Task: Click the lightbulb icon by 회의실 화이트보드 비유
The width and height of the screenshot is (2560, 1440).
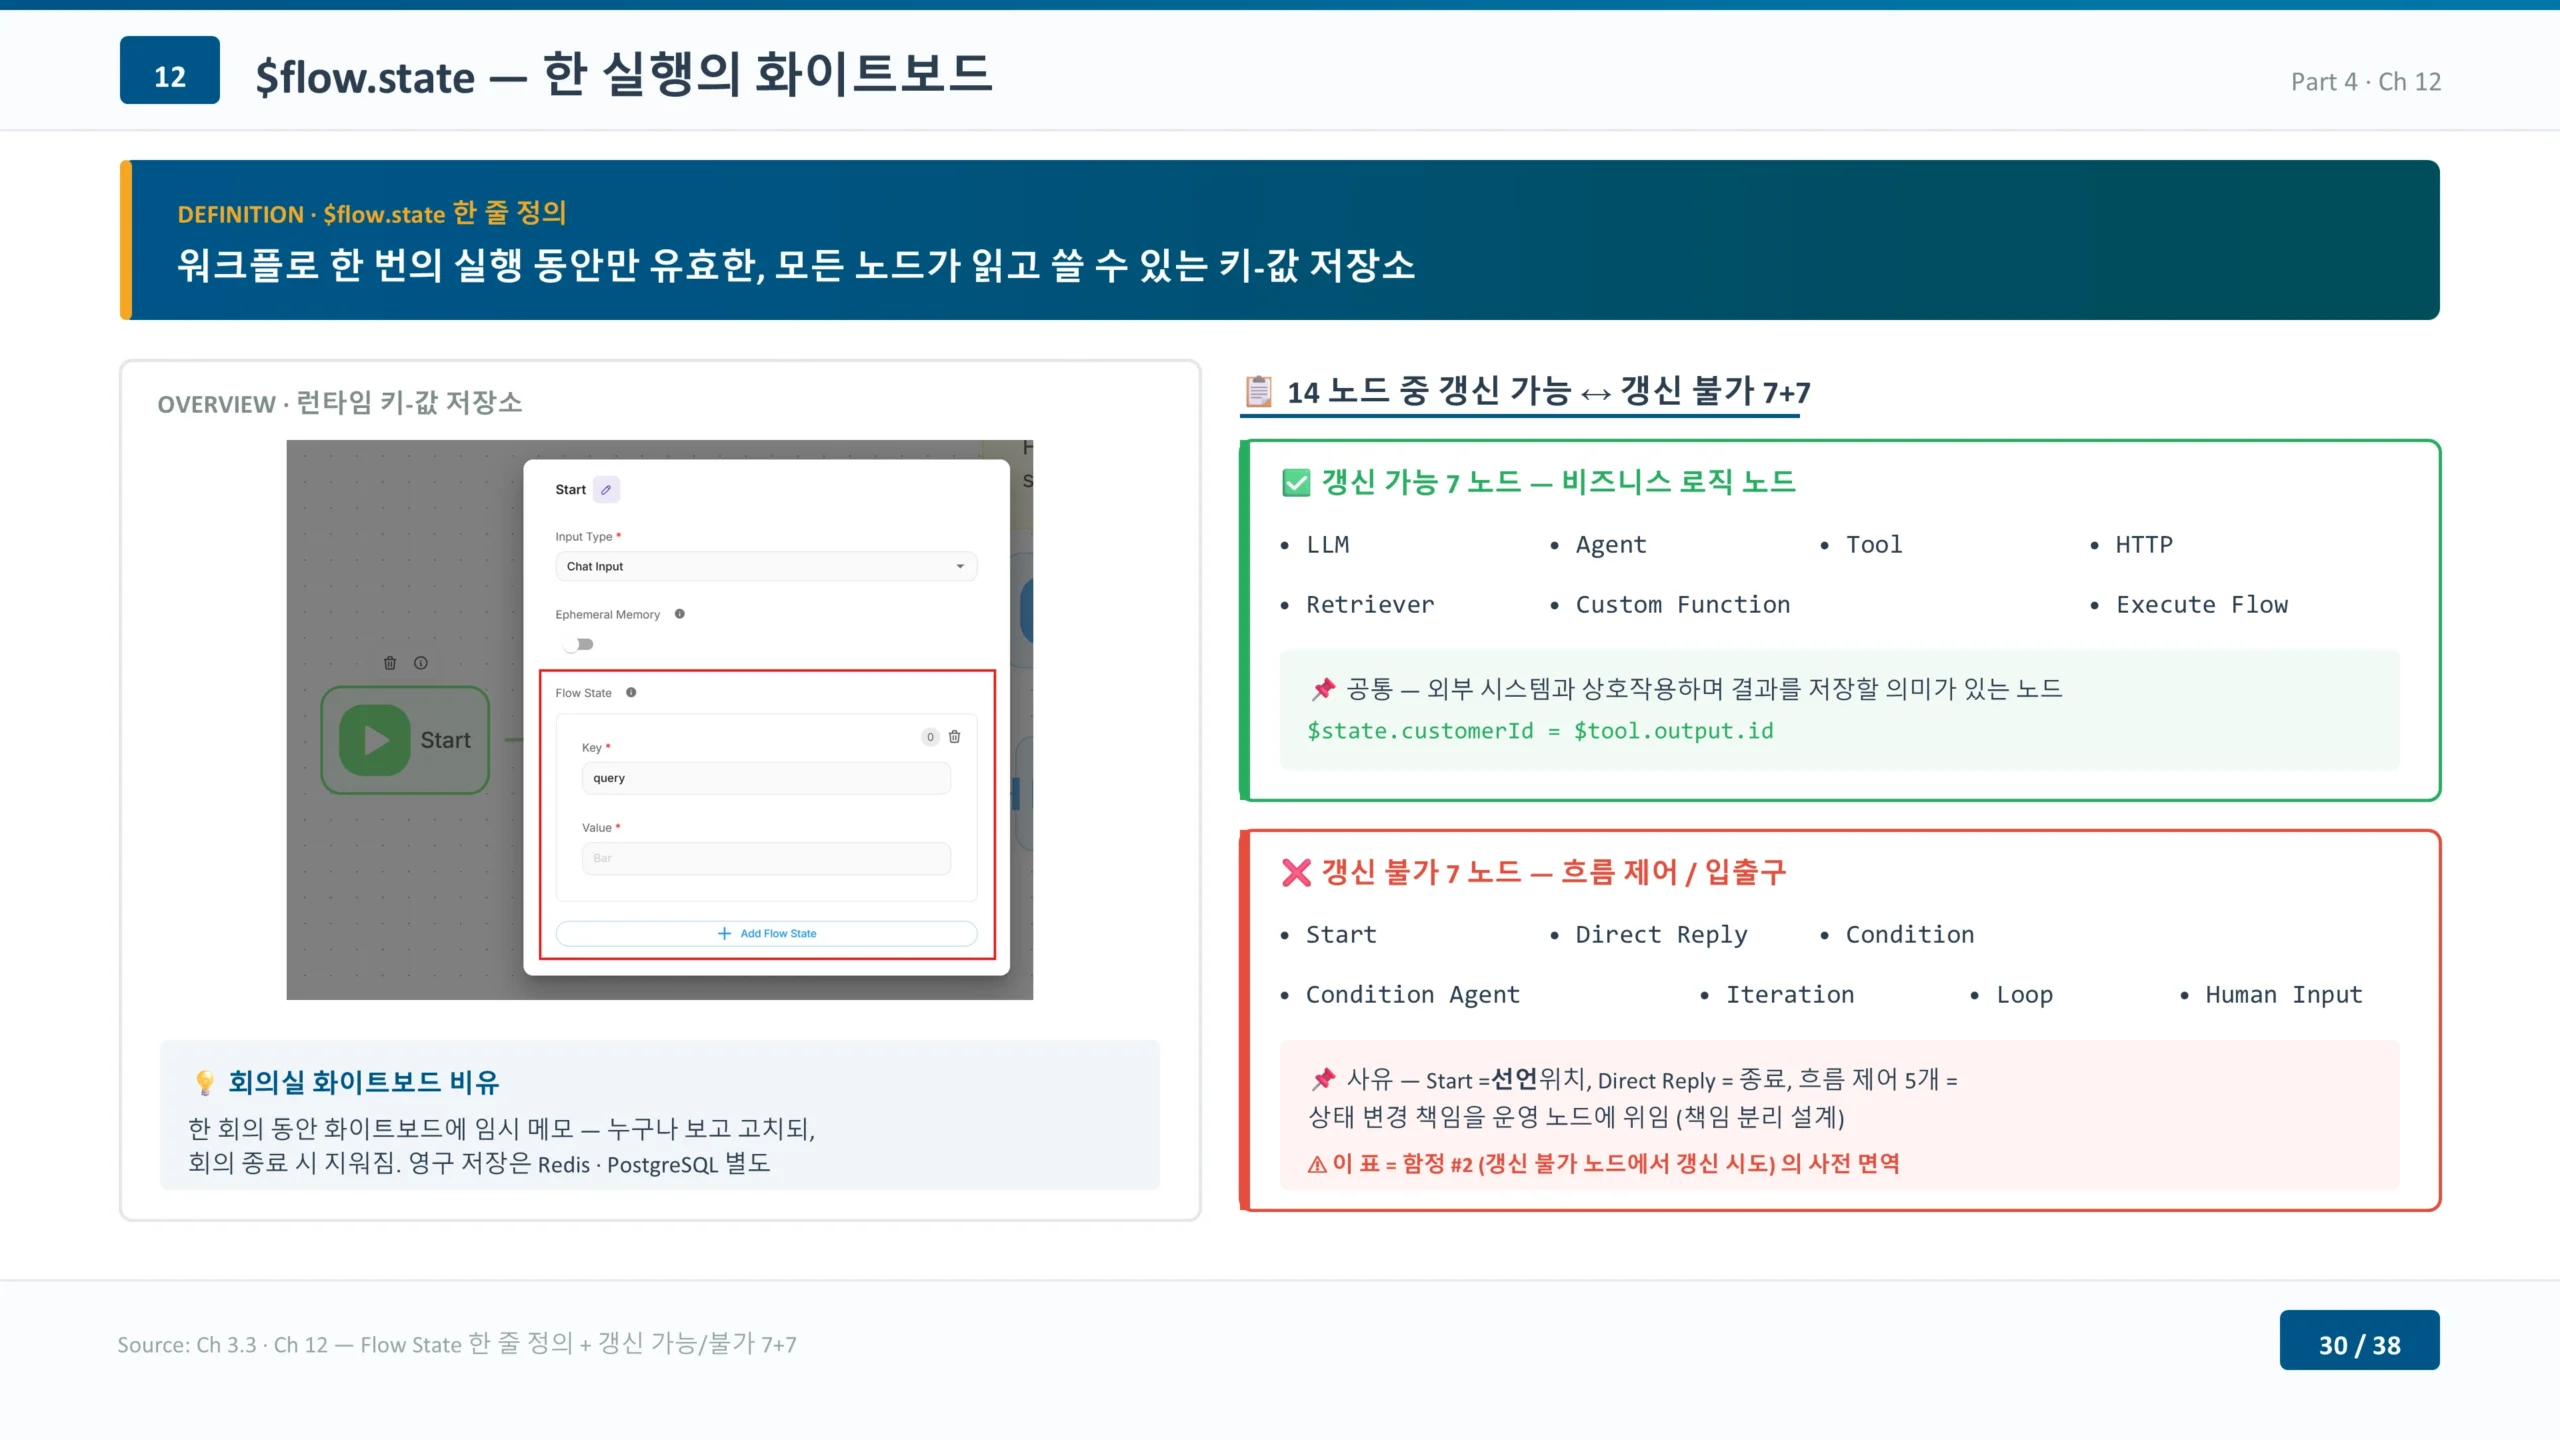Action: pos(205,1082)
